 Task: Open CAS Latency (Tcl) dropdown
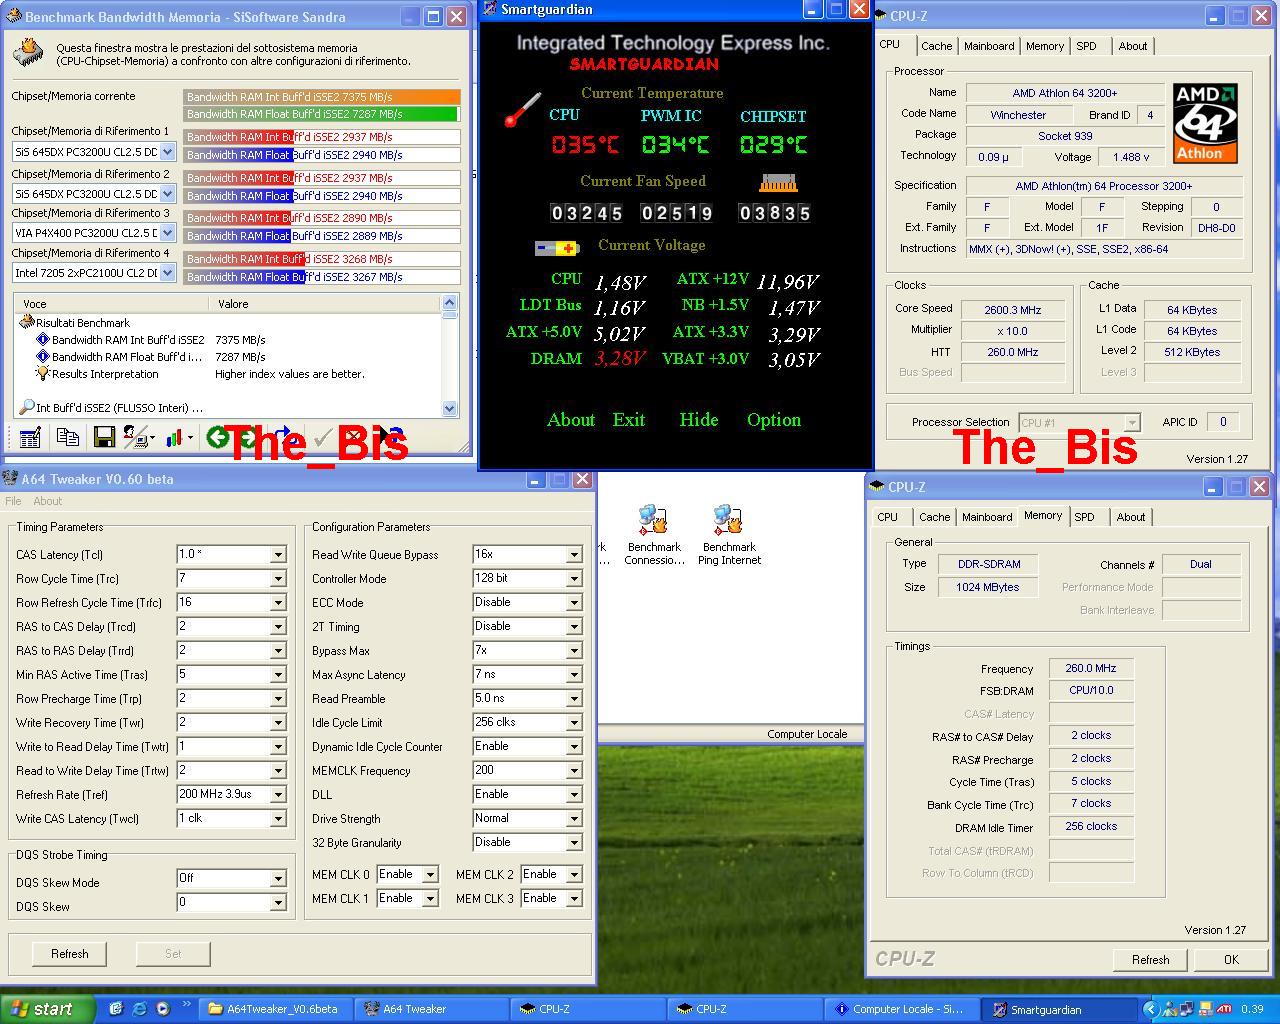(x=278, y=554)
